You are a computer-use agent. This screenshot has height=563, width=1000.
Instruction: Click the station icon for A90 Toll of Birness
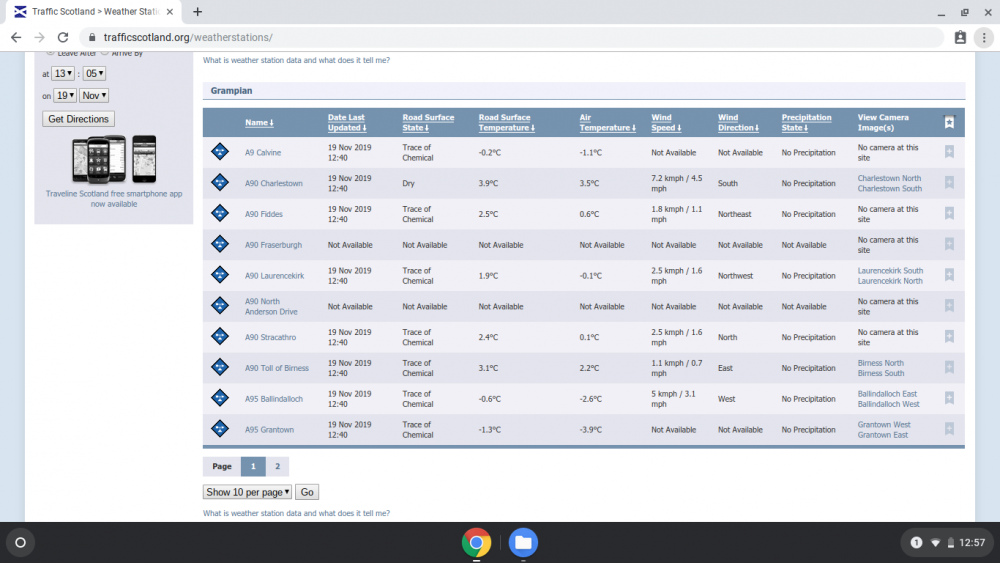[220, 367]
